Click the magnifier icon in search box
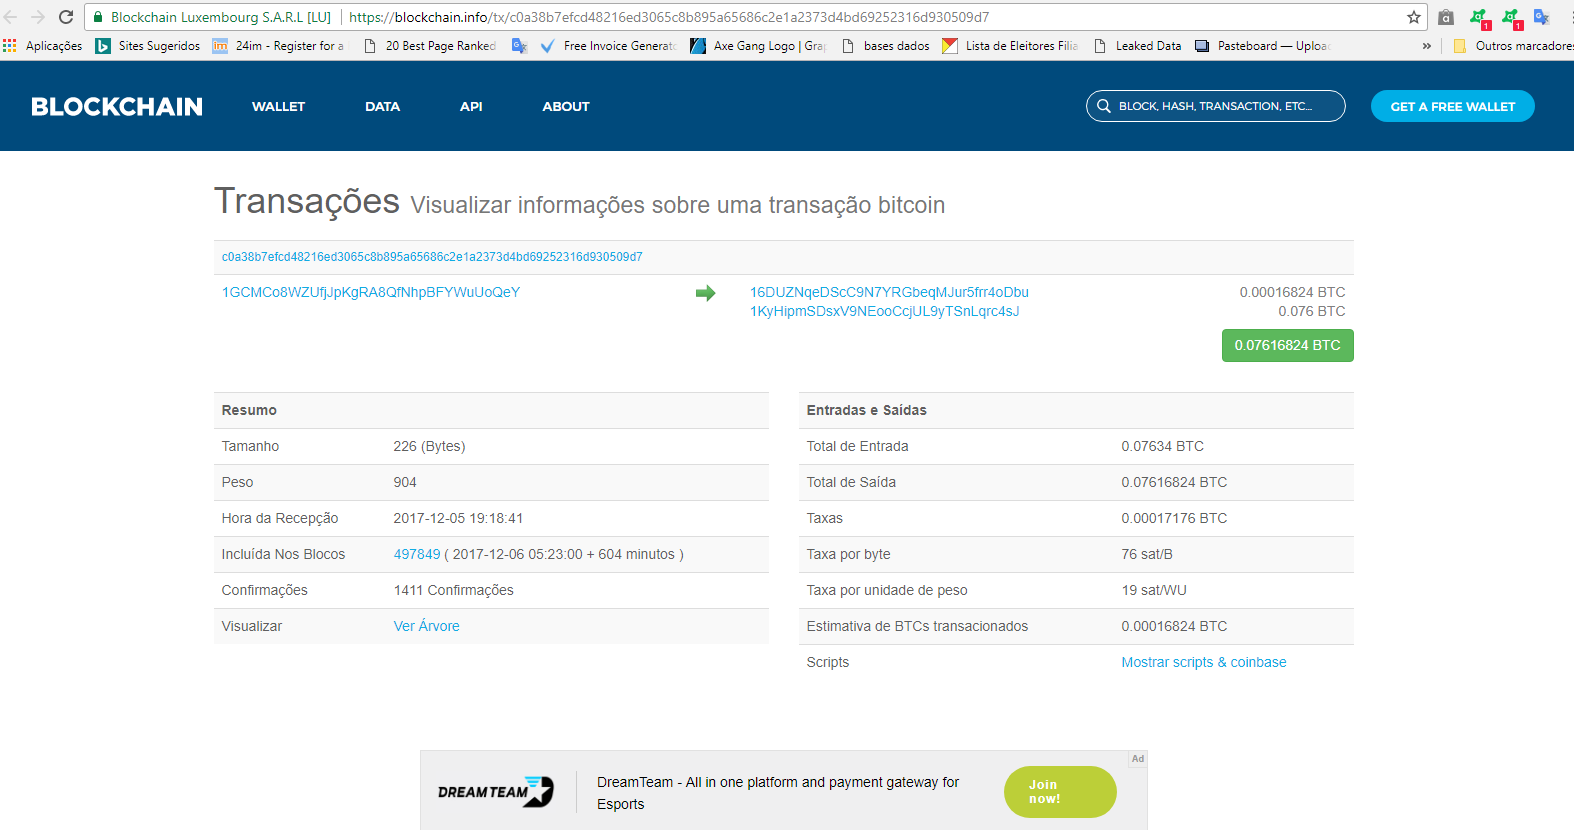Screen dimensions: 1574x830 [1104, 106]
